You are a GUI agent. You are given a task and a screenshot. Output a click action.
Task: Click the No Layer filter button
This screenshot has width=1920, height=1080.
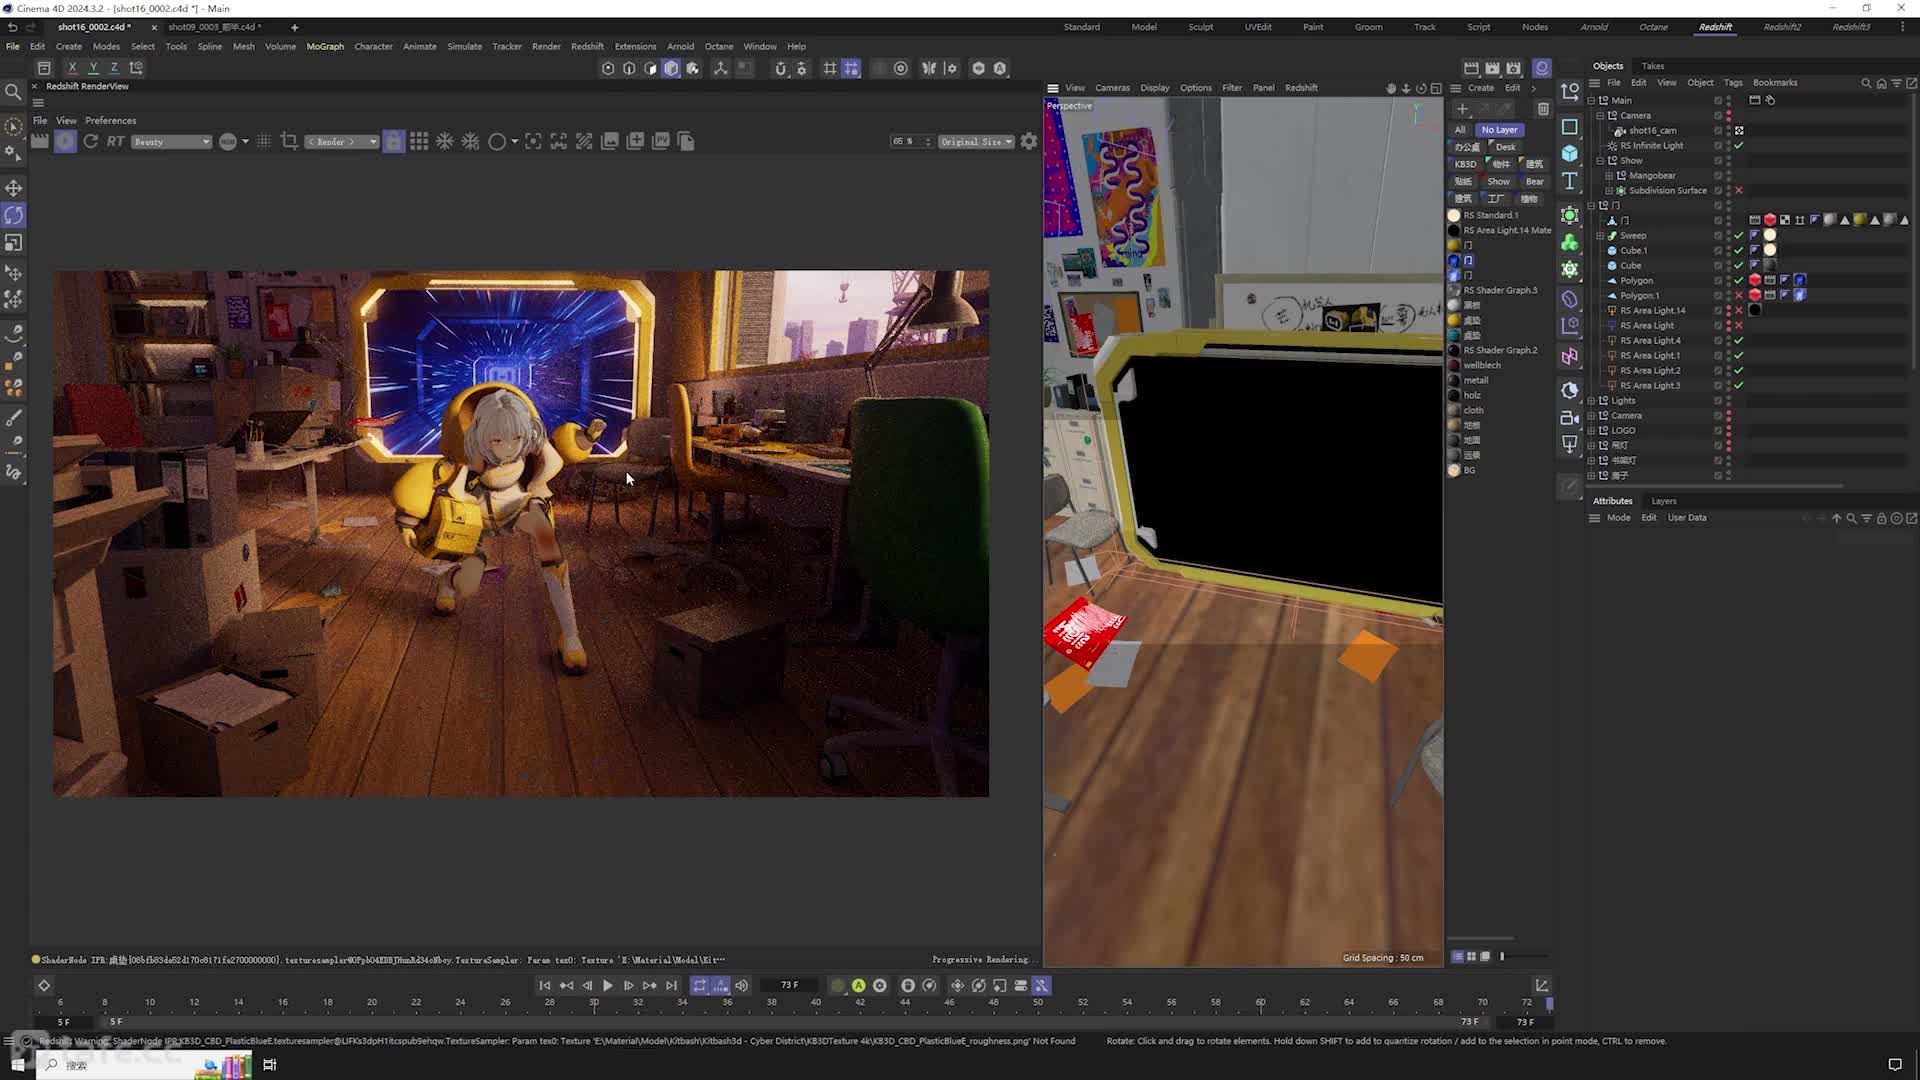[x=1499, y=130]
